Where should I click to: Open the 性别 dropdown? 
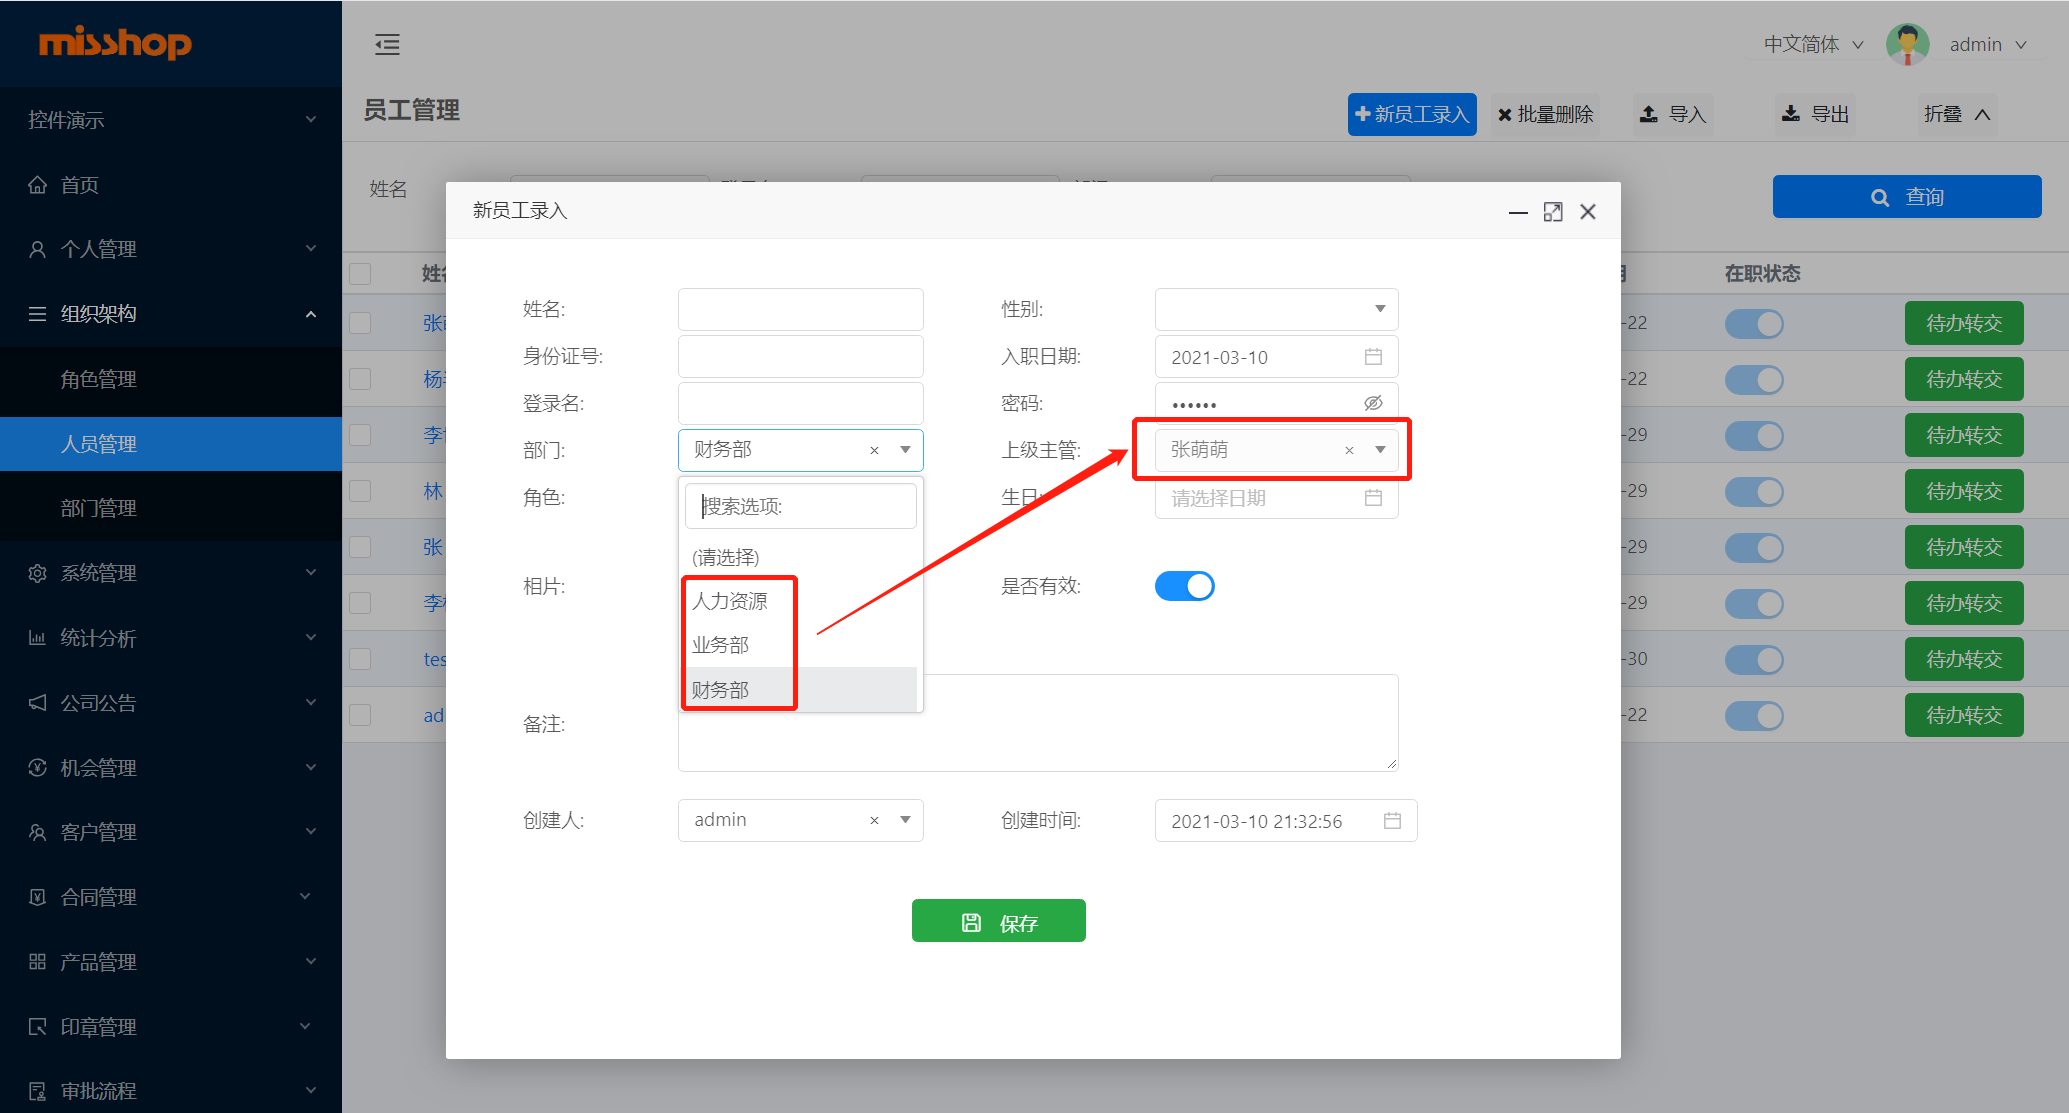tap(1276, 309)
